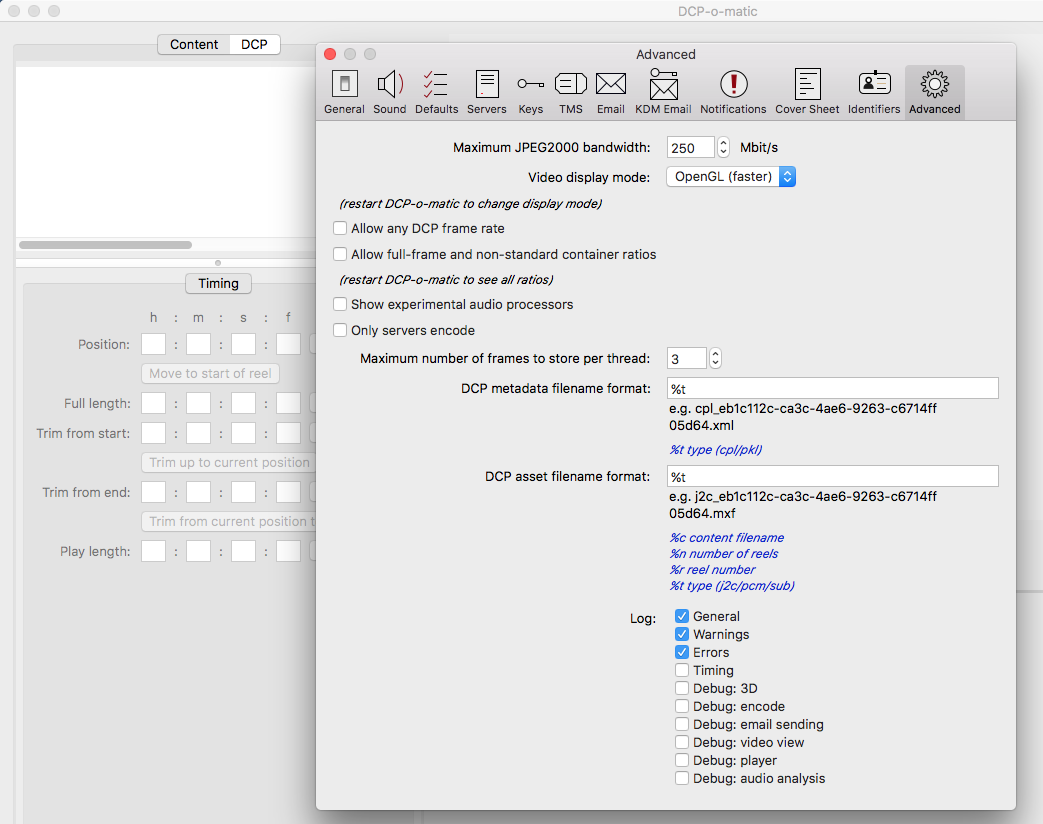Image resolution: width=1043 pixels, height=824 pixels.
Task: Enable Allow any DCP frame rate
Action: [340, 229]
